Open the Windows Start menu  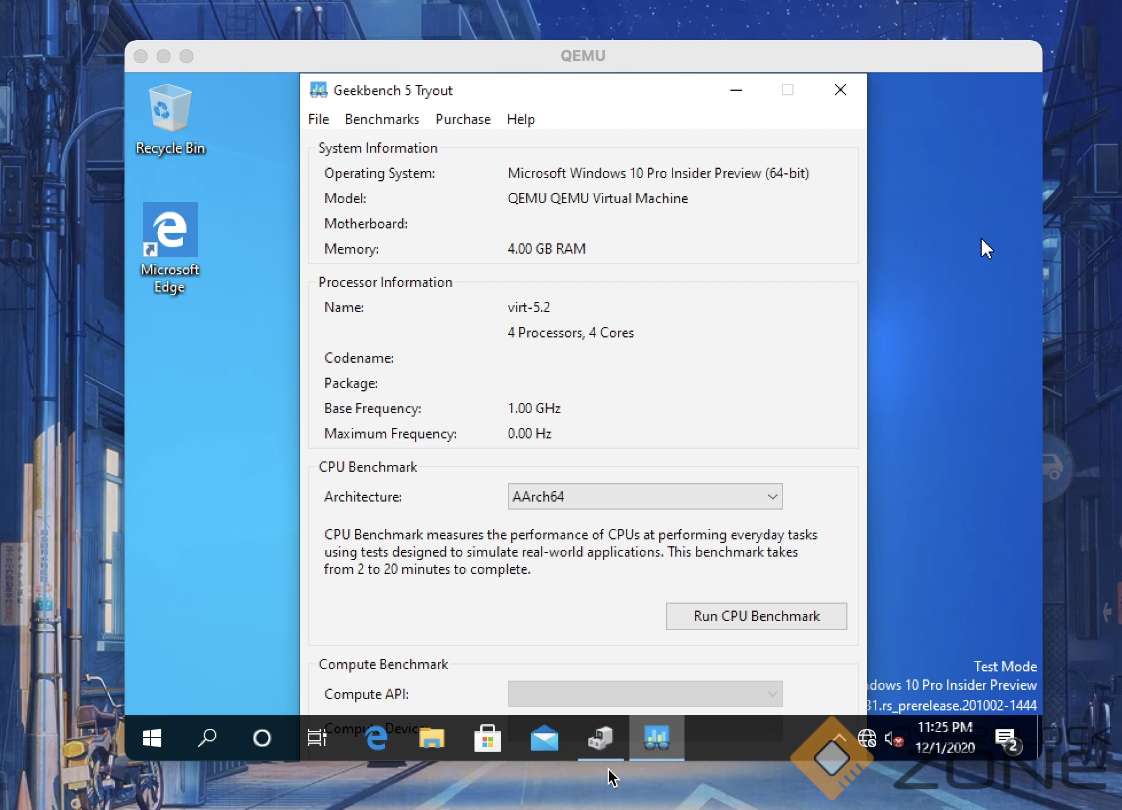coord(152,738)
